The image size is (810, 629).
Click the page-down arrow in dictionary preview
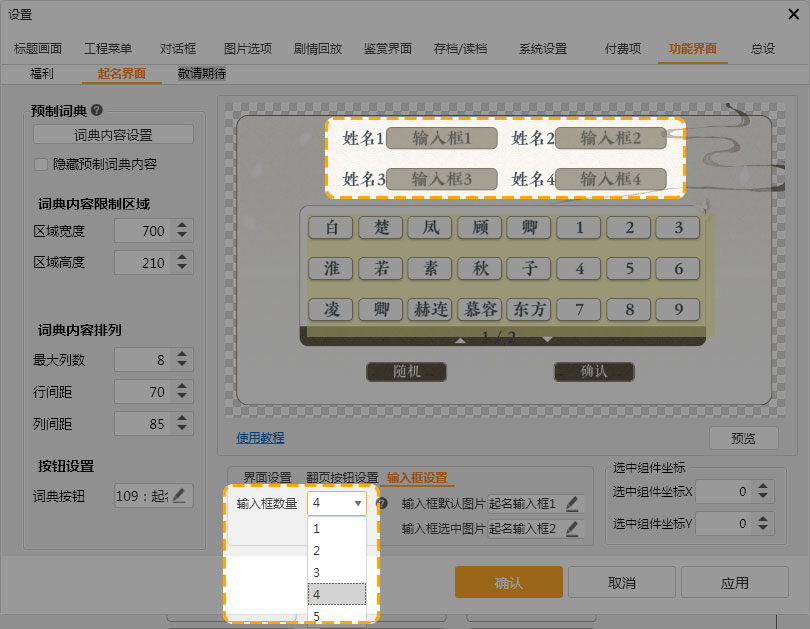pos(547,340)
